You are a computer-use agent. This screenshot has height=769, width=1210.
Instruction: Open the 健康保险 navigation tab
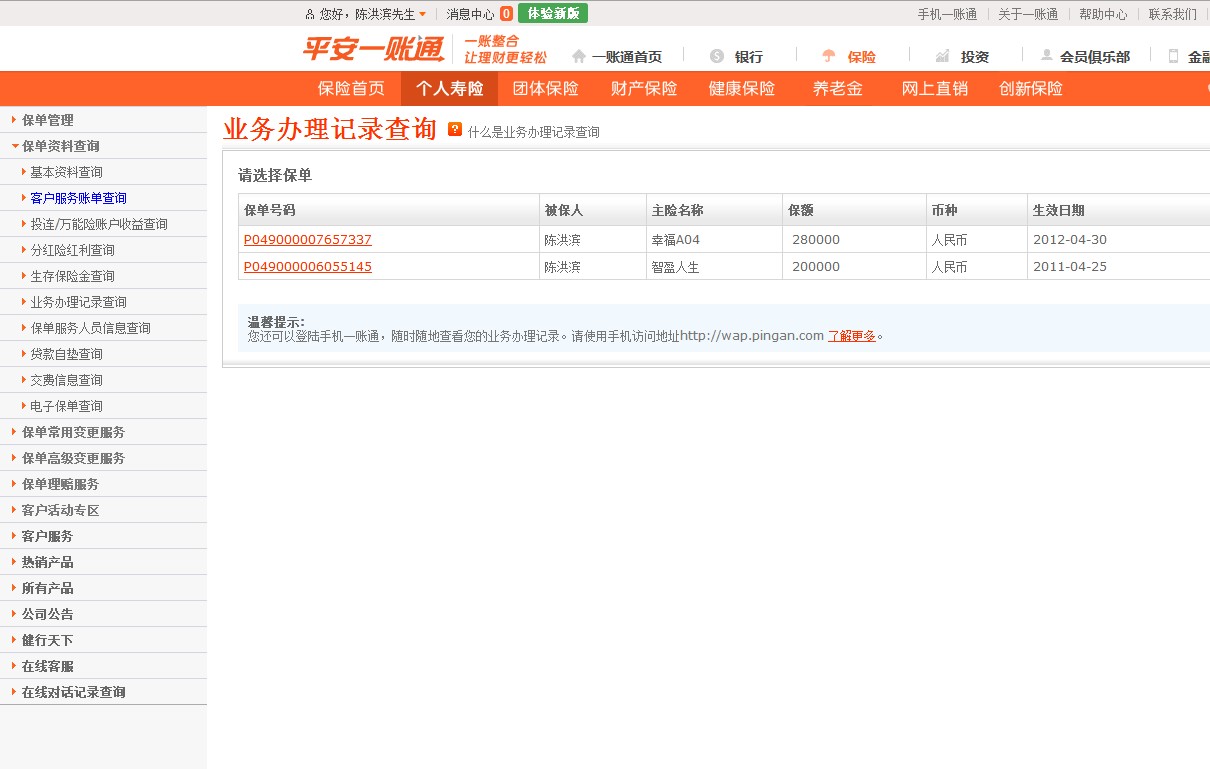[741, 89]
